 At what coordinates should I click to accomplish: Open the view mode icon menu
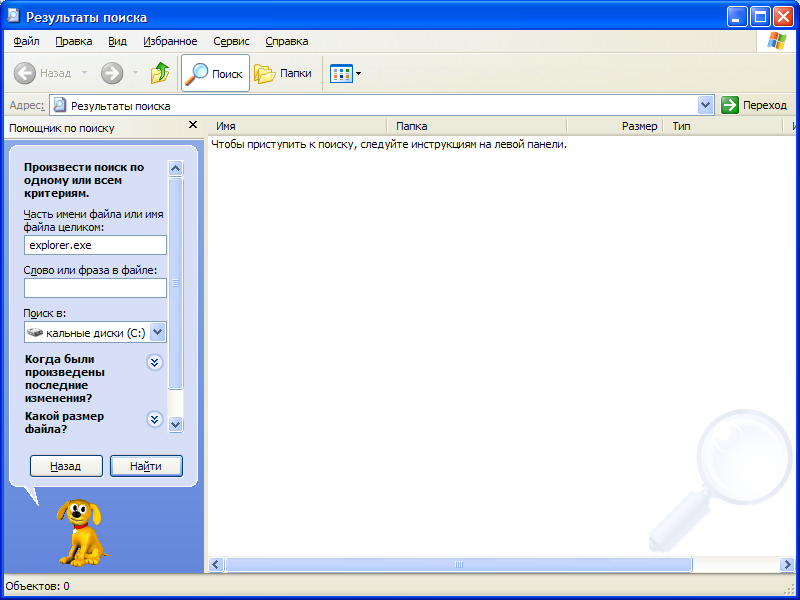(341, 73)
